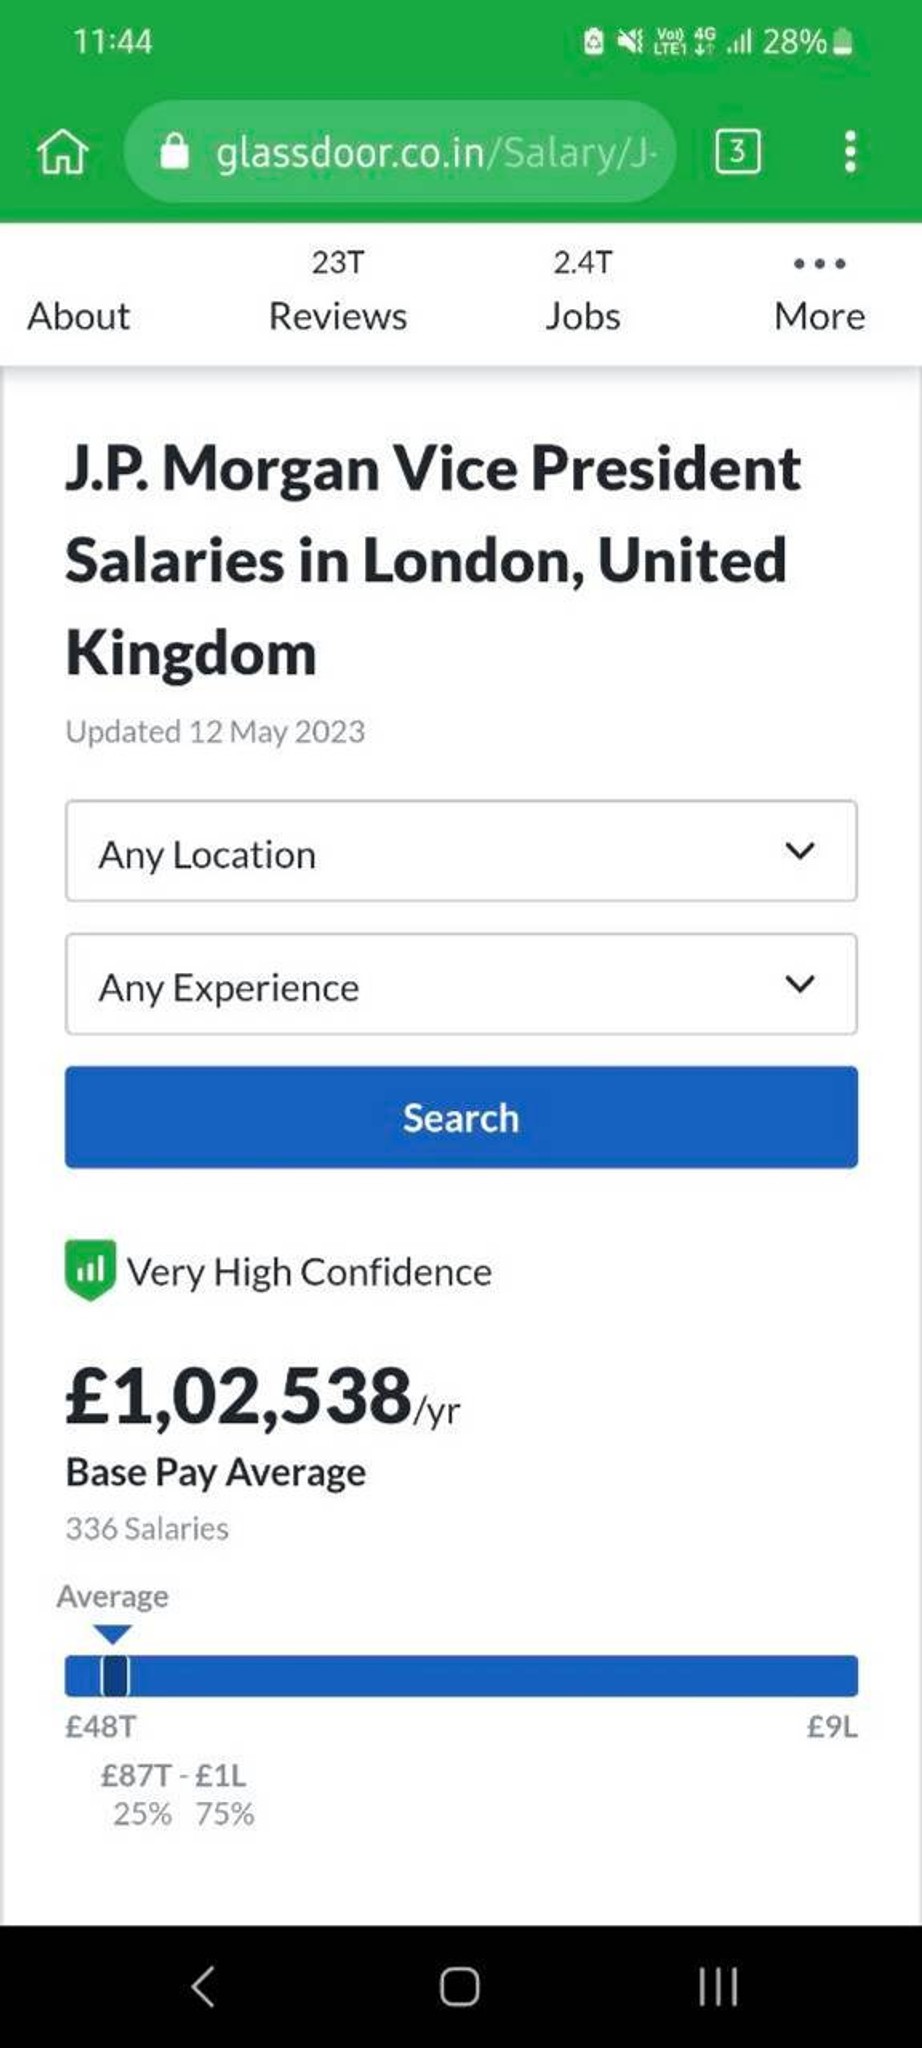Viewport: 922px width, 2048px height.
Task: Open the tab switcher showing 3 tabs
Action: (x=738, y=151)
